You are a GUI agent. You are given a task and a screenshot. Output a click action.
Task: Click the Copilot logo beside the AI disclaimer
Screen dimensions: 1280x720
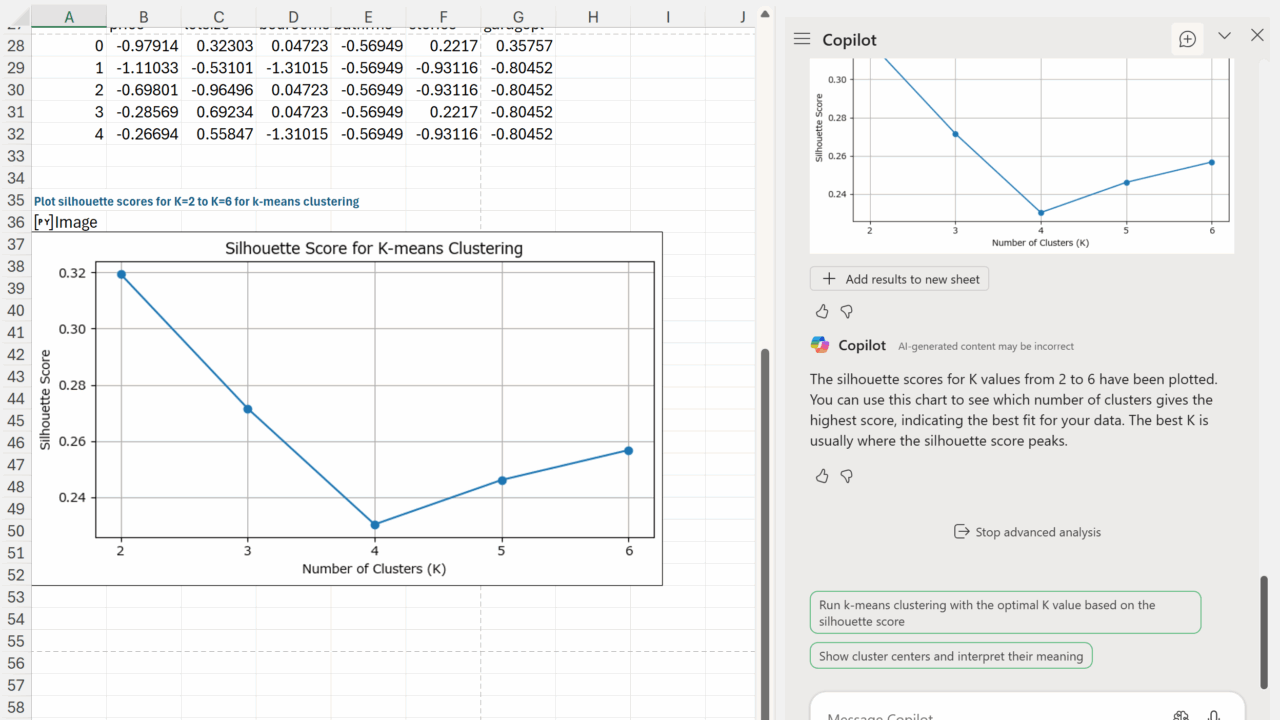[820, 345]
